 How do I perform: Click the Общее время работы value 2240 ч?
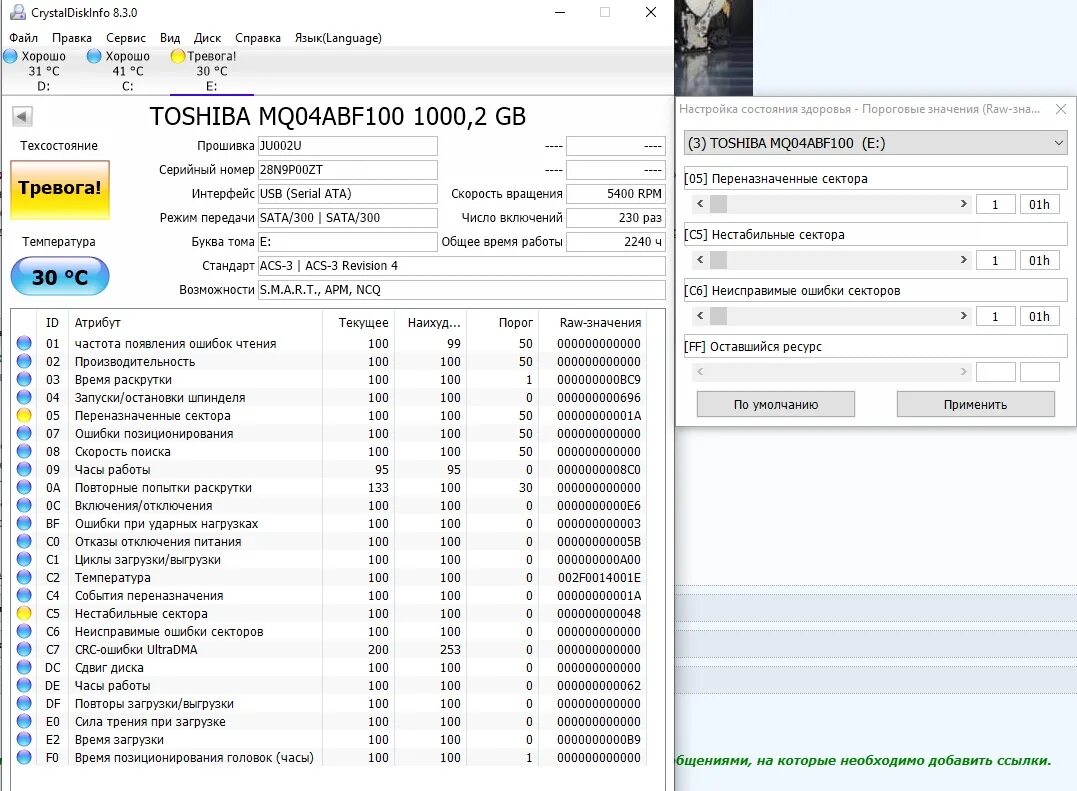[615, 242]
